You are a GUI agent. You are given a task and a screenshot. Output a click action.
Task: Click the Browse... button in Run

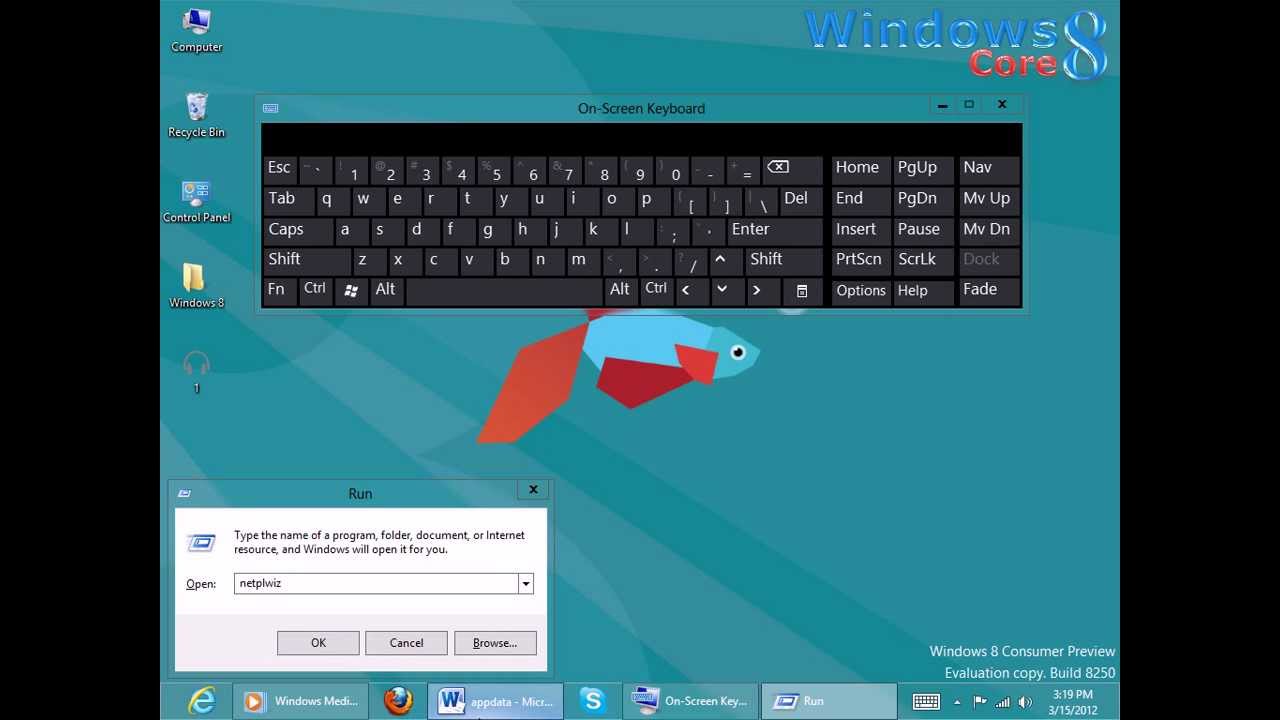pos(495,643)
